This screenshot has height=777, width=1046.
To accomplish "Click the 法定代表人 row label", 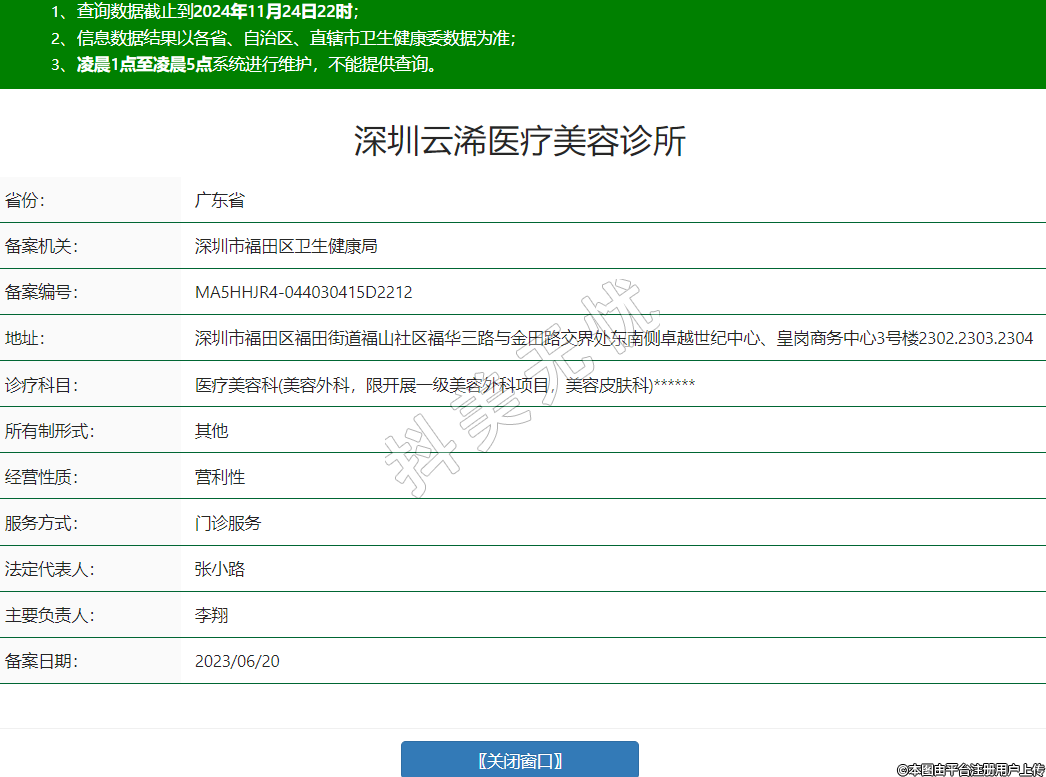I will pyautogui.click(x=49, y=569).
